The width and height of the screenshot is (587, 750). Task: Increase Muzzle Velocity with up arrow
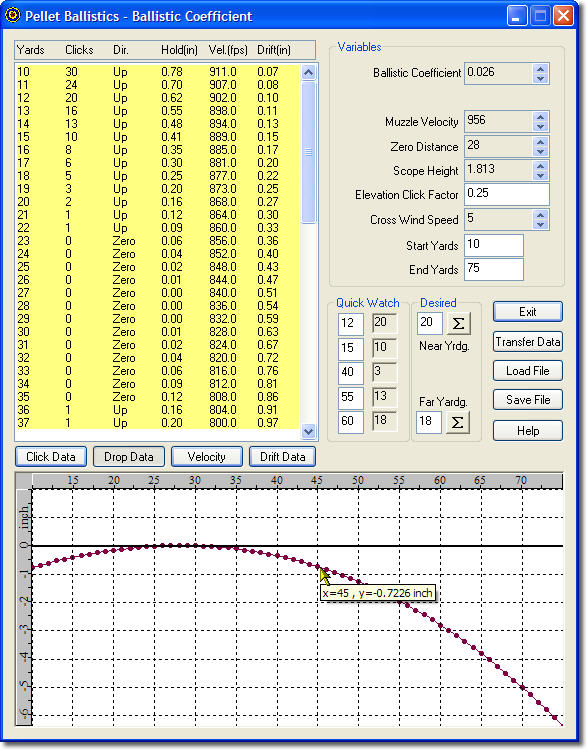pyautogui.click(x=541, y=117)
